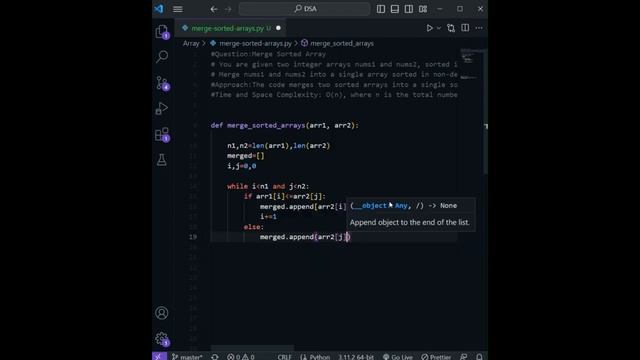This screenshot has height=360, width=640.
Task: Go back with the left arrow
Action: click(x=214, y=9)
